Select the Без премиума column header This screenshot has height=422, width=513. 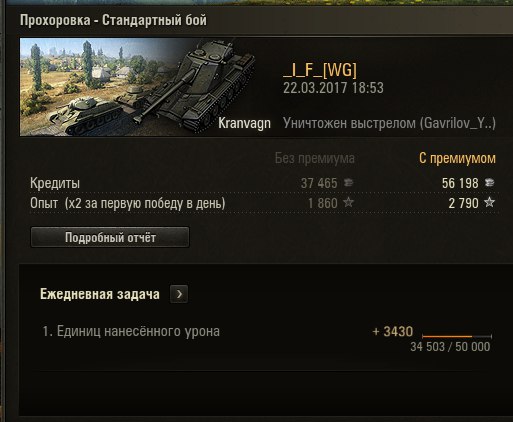point(315,158)
